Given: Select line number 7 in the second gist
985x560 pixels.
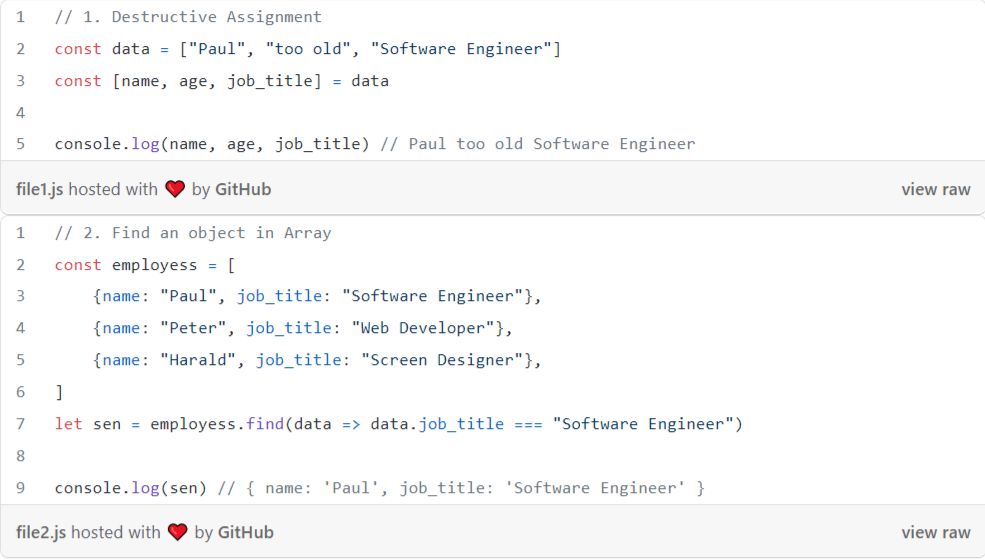Looking at the screenshot, I should tap(21, 424).
